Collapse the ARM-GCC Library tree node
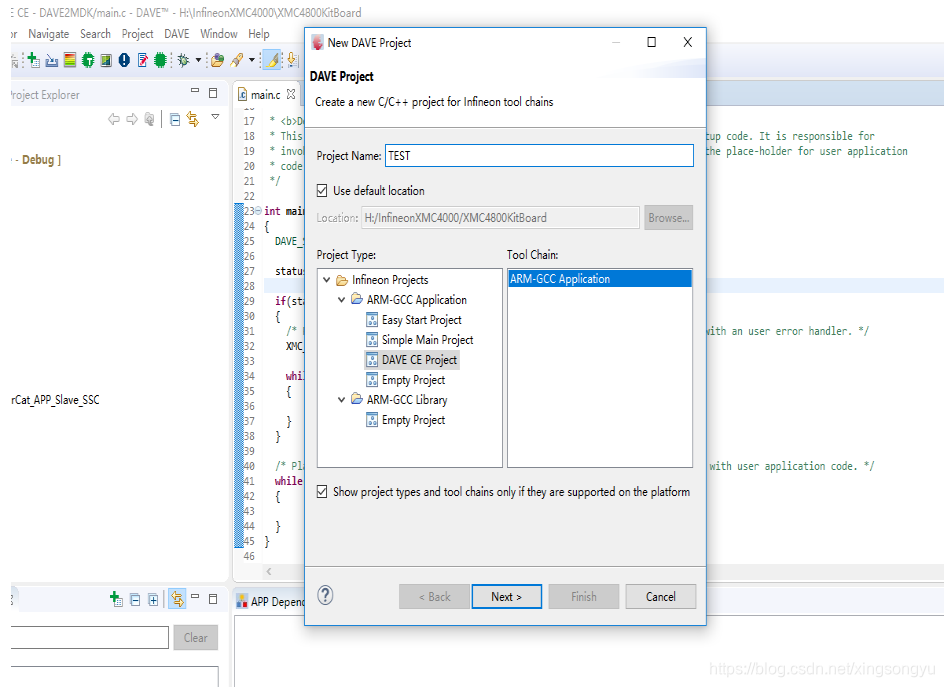Screen dimensions: 944x687 [341, 399]
